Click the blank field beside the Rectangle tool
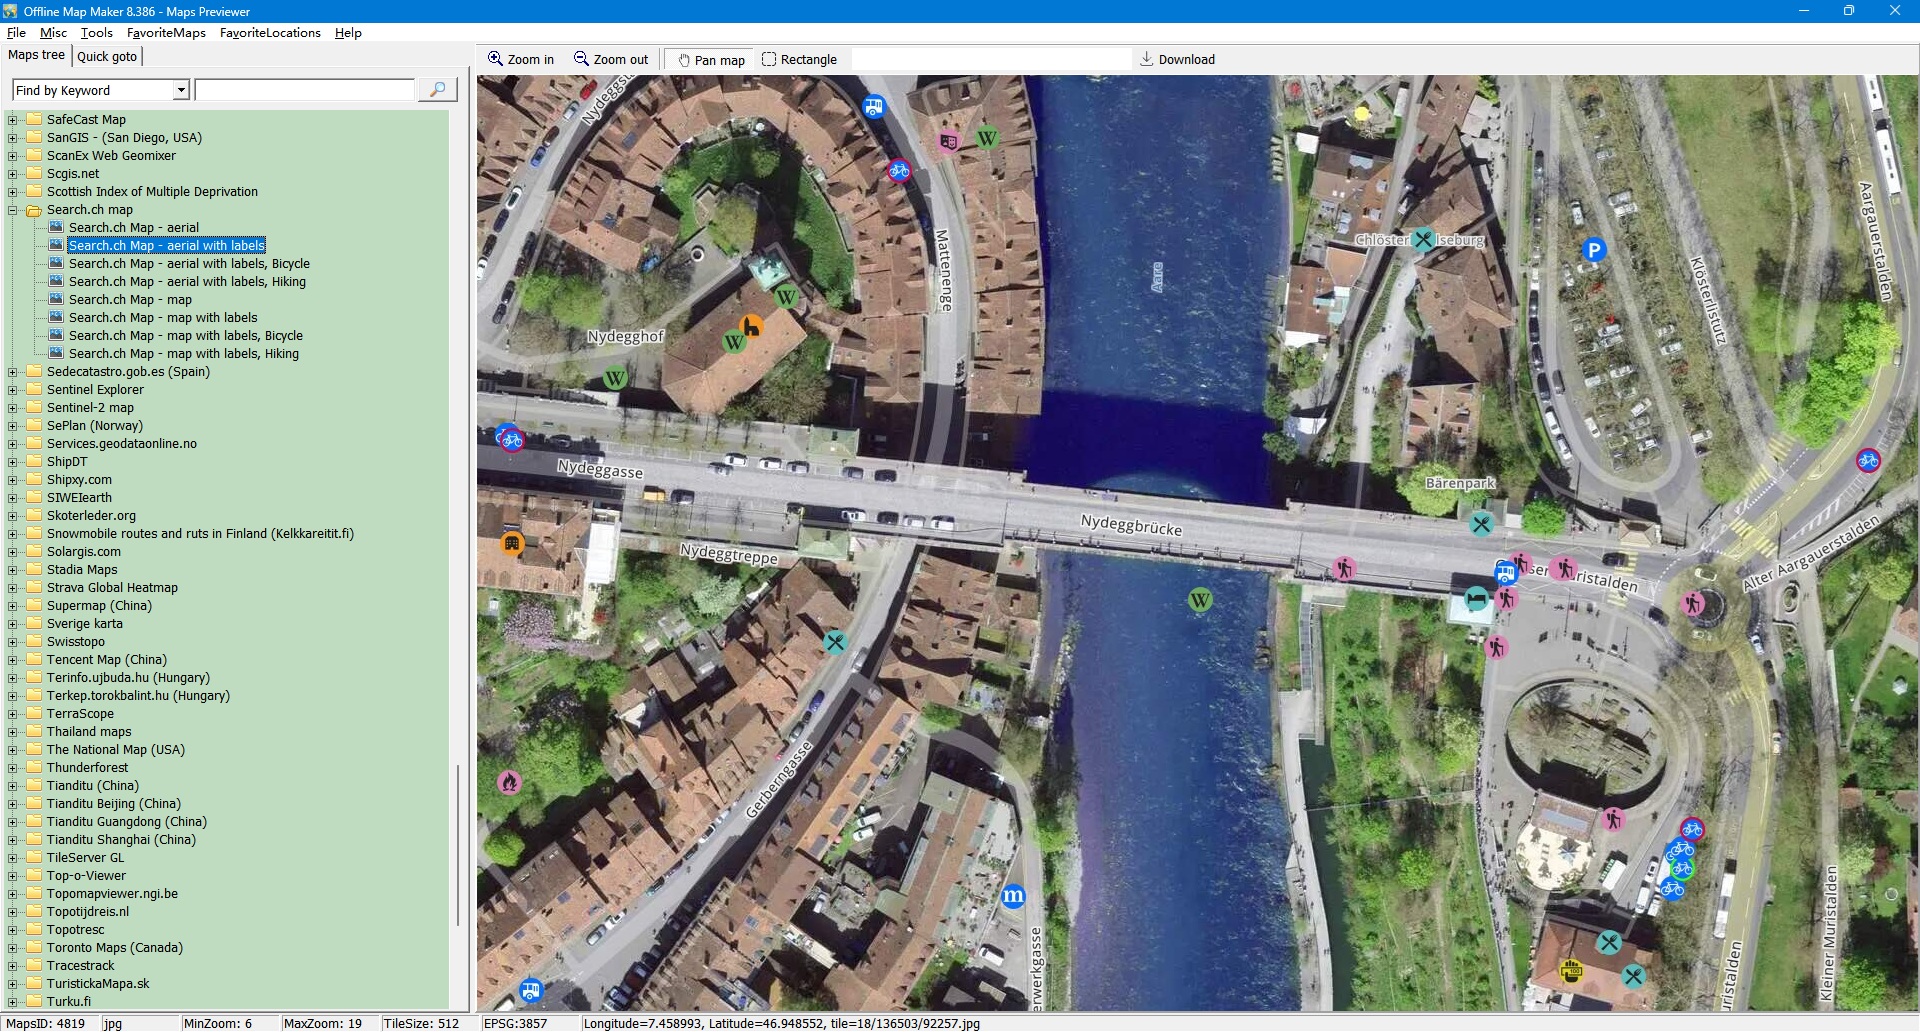 pyautogui.click(x=990, y=59)
